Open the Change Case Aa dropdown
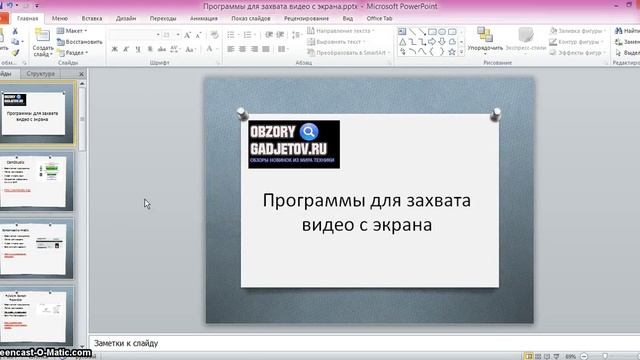640x360 pixels. tap(190, 49)
